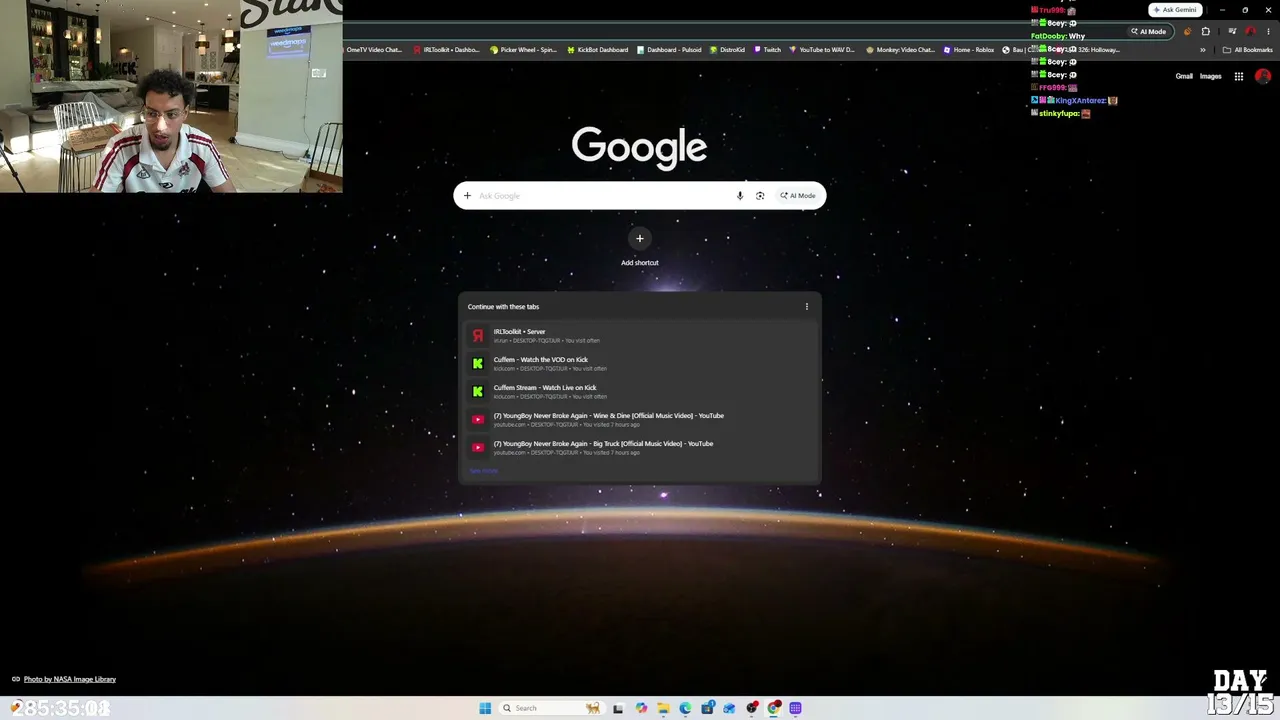Open Microsoft Edge from the taskbar
The height and width of the screenshot is (720, 1280).
(x=685, y=708)
